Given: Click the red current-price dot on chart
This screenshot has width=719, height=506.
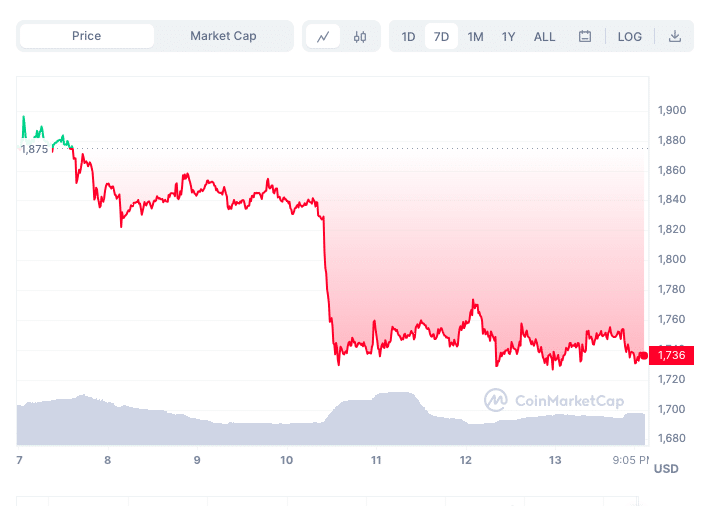Looking at the screenshot, I should [x=642, y=355].
